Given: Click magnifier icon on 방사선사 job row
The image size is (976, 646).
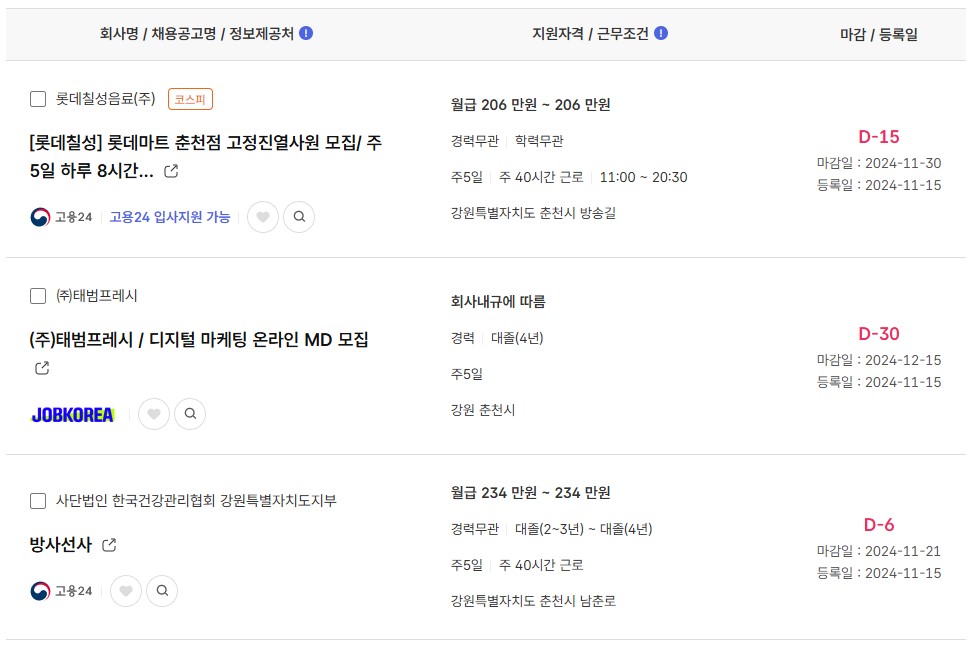Looking at the screenshot, I should pyautogui.click(x=162, y=591).
